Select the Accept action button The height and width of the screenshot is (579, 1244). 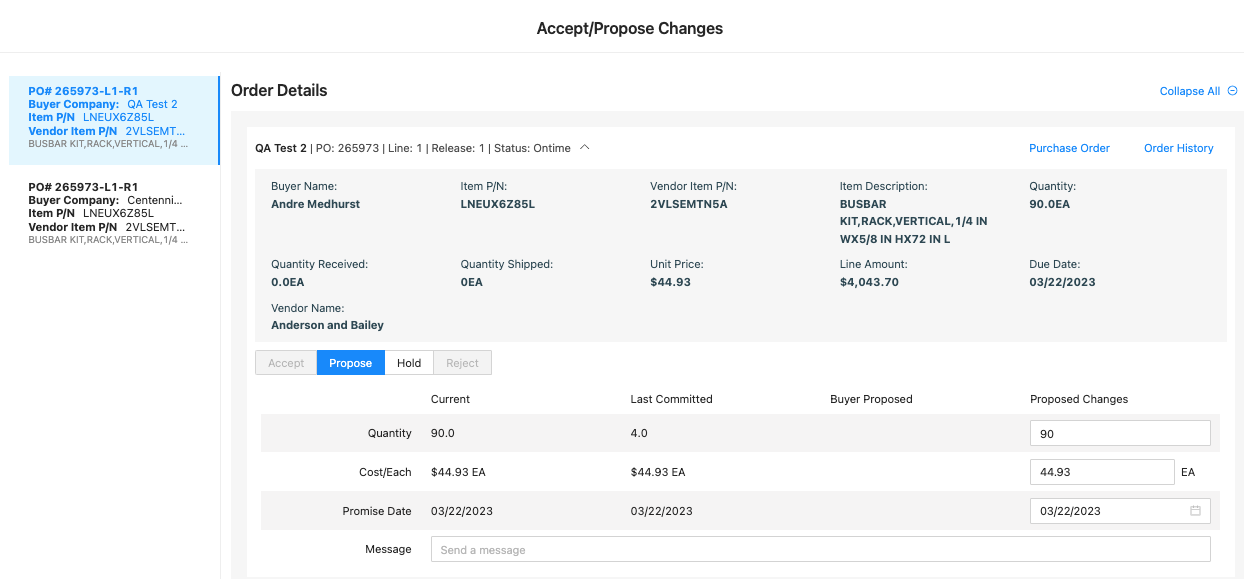[x=286, y=363]
